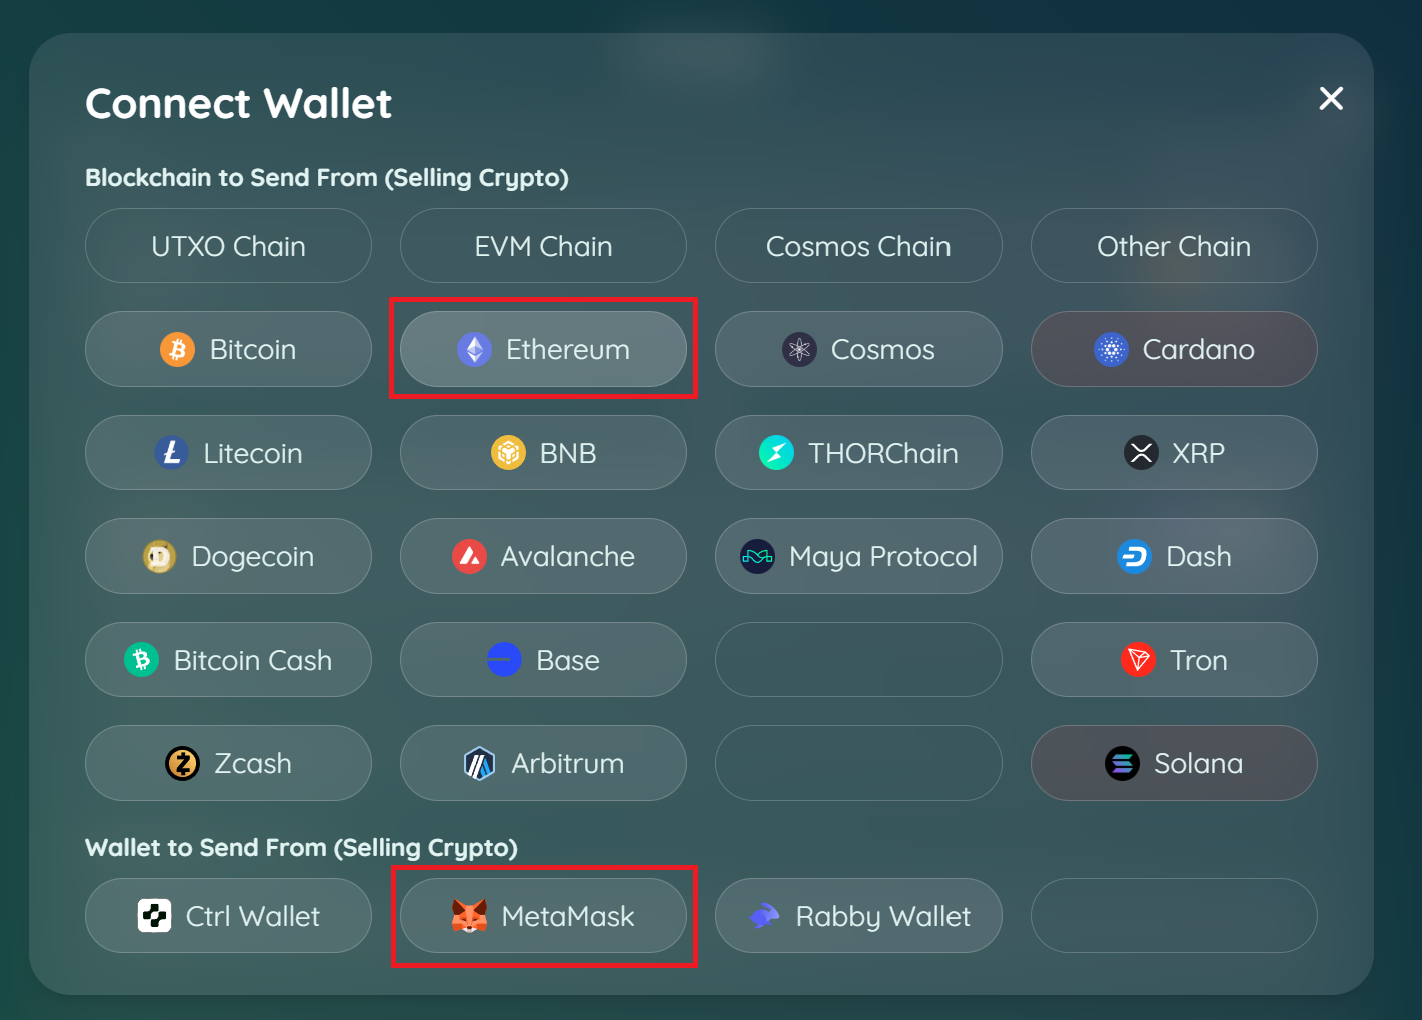The image size is (1422, 1020).
Task: Choose the Other Chain category
Action: (1173, 246)
